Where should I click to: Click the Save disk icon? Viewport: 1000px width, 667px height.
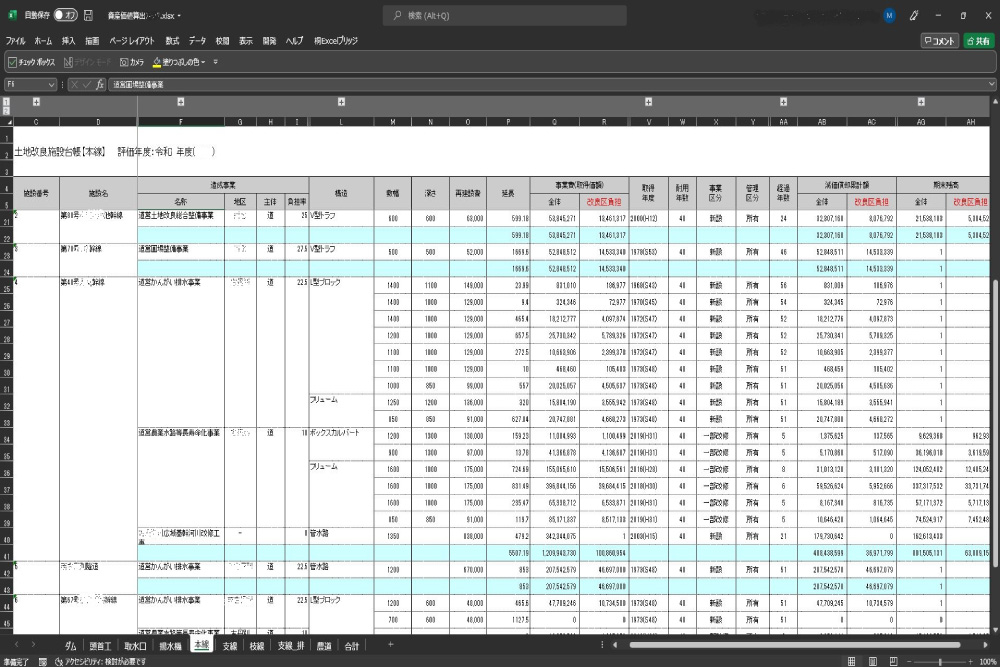tap(89, 16)
